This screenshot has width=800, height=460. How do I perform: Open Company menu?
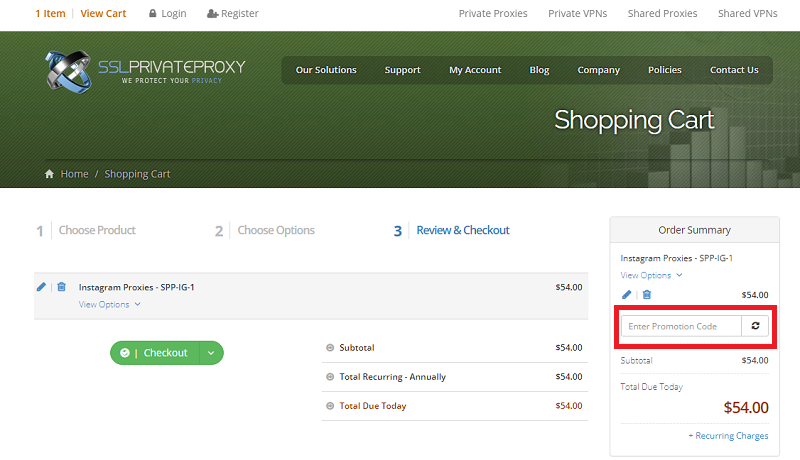tap(598, 70)
